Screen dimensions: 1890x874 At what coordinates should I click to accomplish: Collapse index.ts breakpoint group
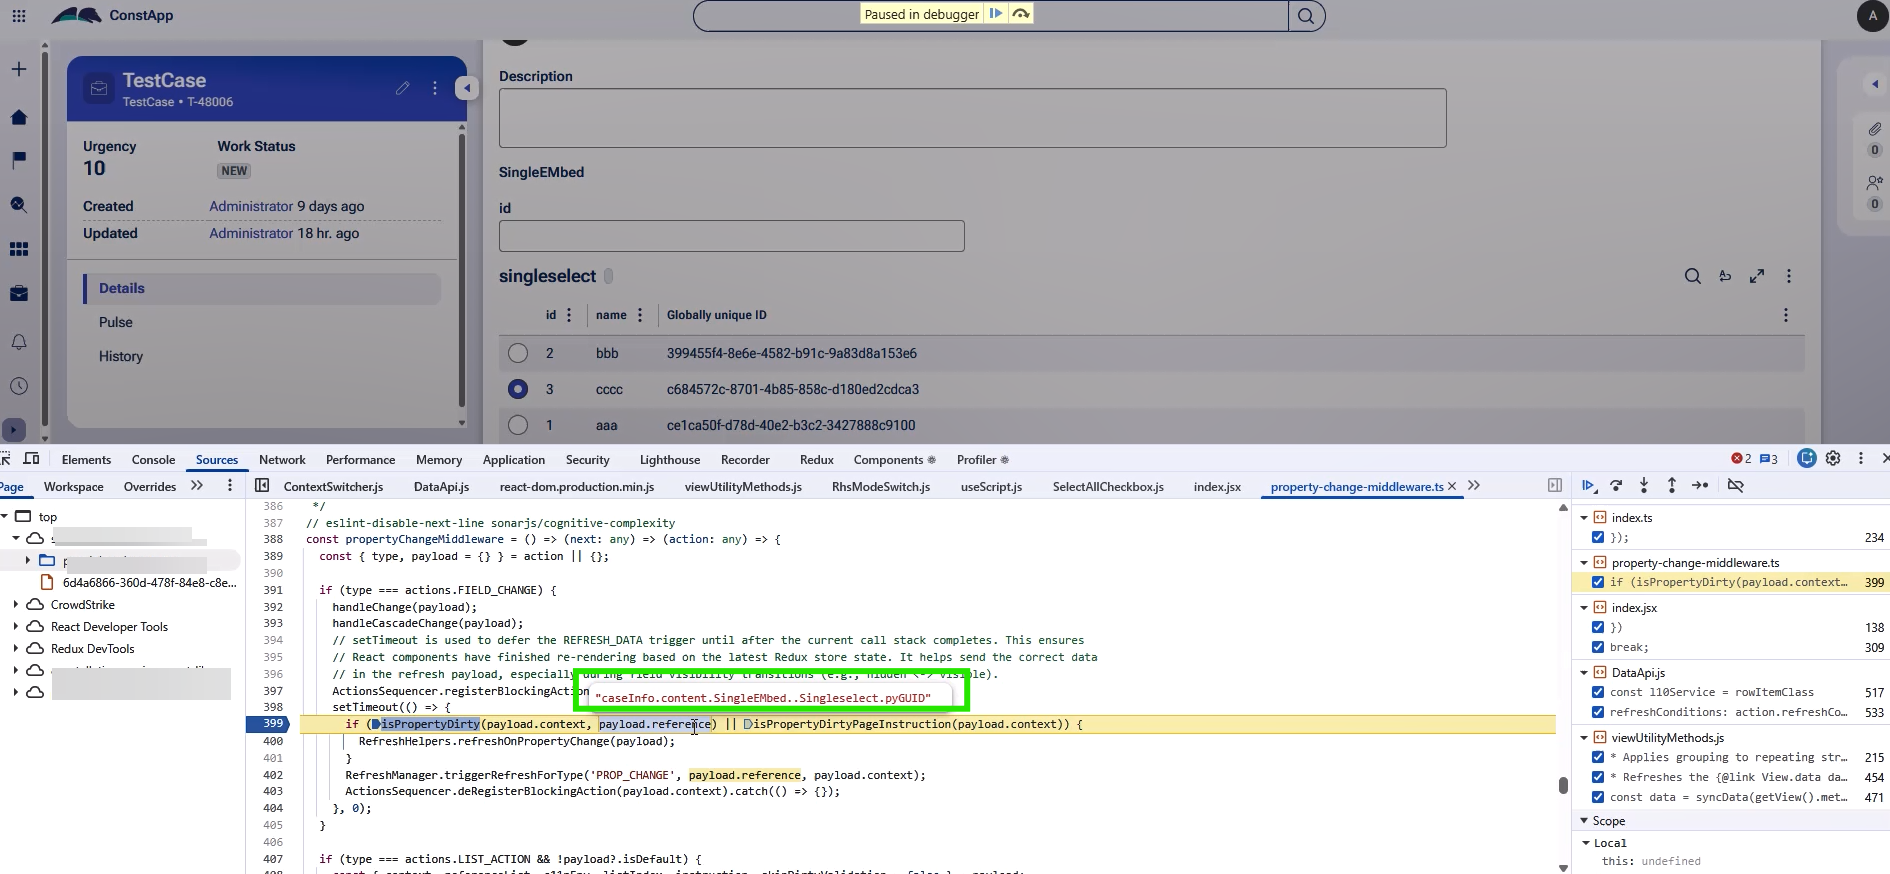point(1584,518)
